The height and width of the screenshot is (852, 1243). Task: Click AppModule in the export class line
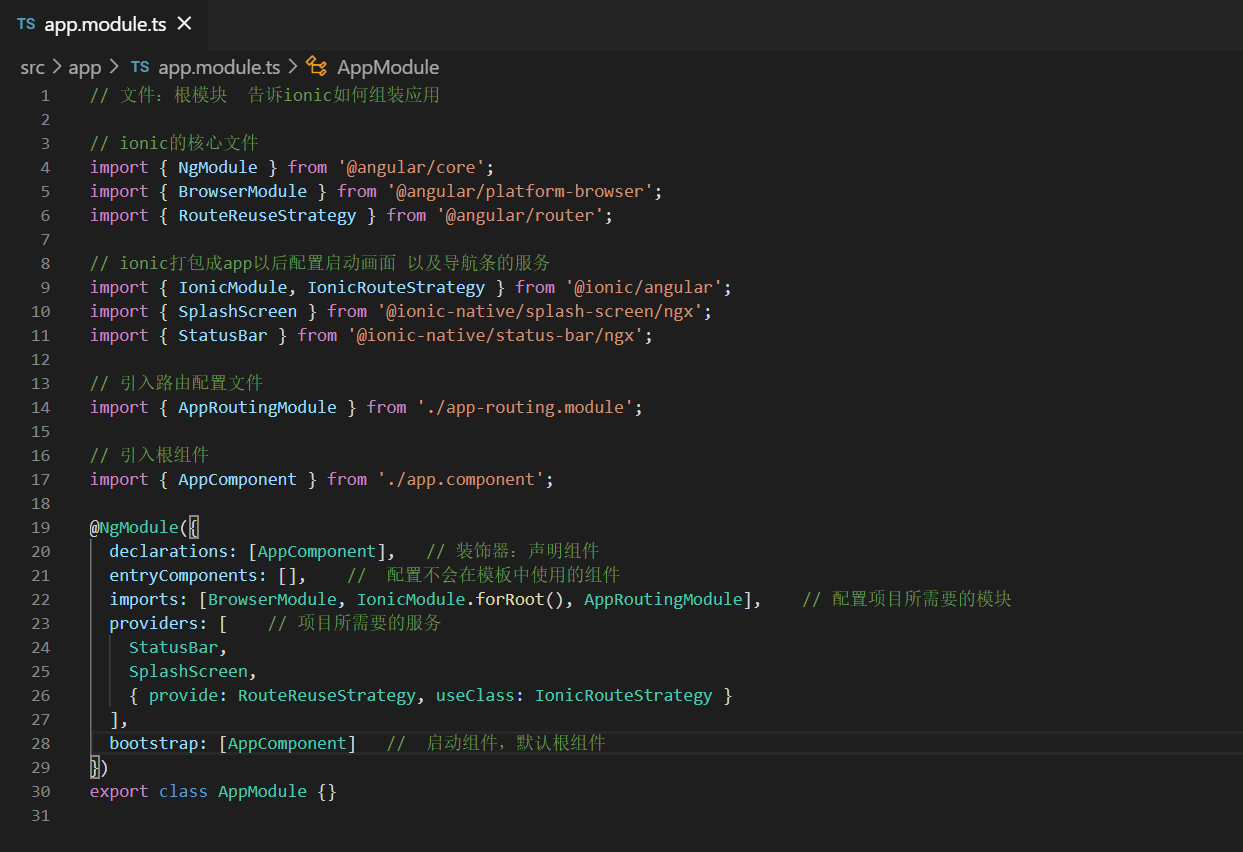(262, 791)
